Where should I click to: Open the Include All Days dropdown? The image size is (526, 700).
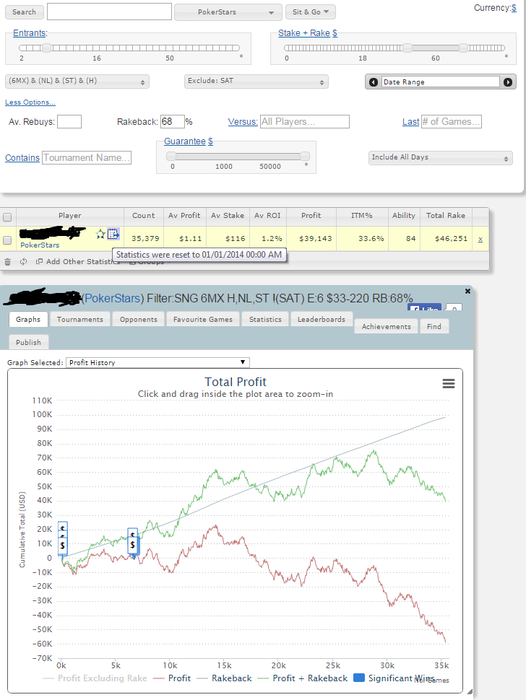pyautogui.click(x=440, y=158)
